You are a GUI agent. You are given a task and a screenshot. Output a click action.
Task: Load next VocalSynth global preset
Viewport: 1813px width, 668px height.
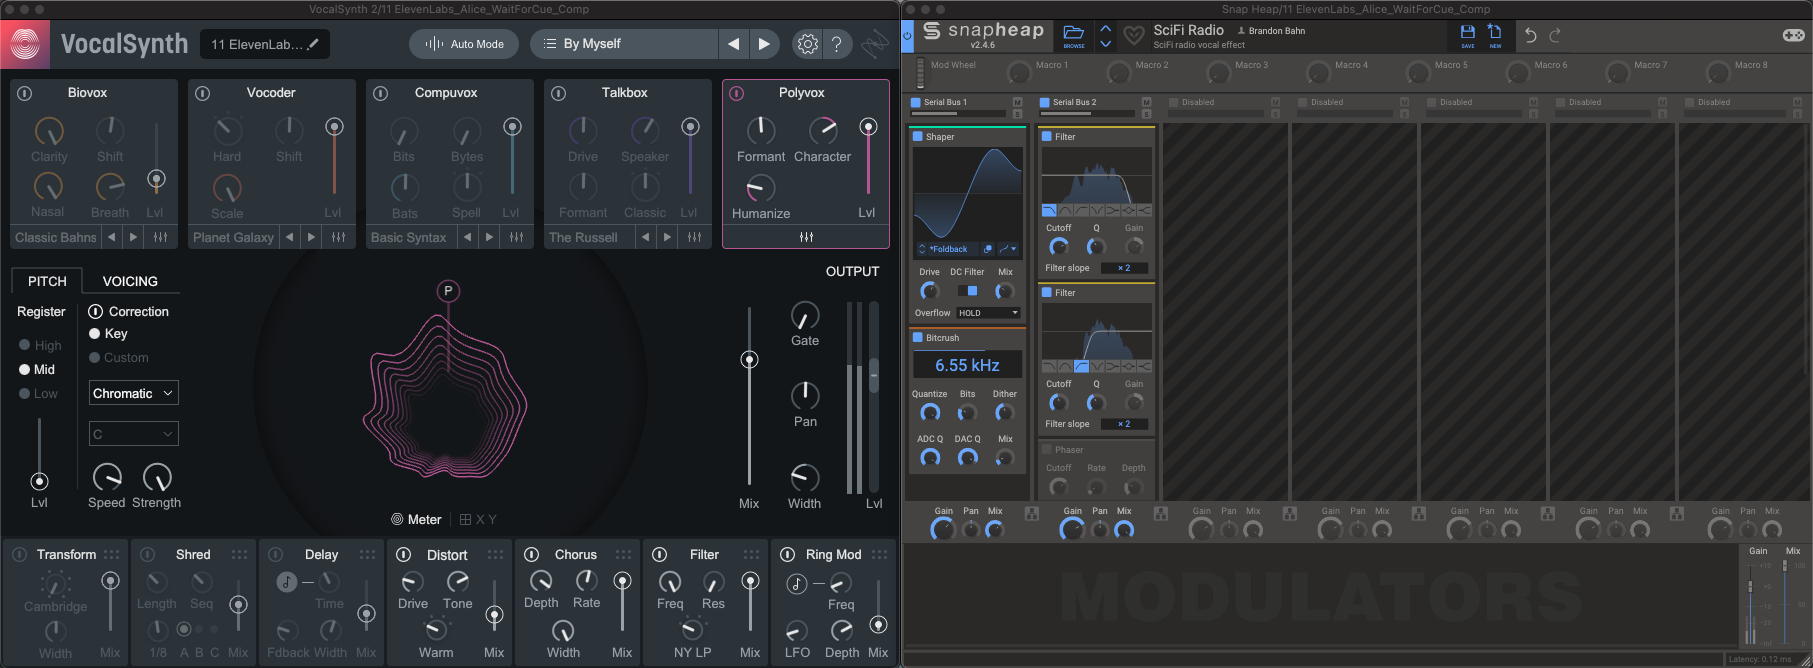[x=764, y=44]
